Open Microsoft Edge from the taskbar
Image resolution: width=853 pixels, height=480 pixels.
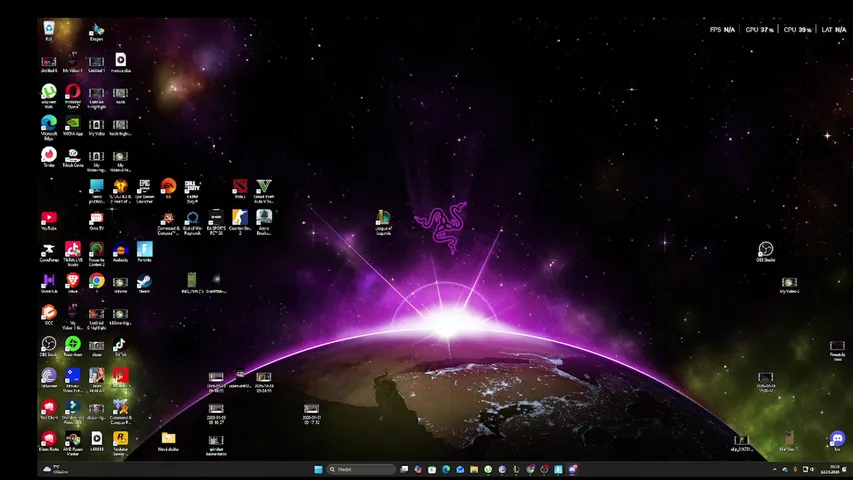(x=446, y=470)
